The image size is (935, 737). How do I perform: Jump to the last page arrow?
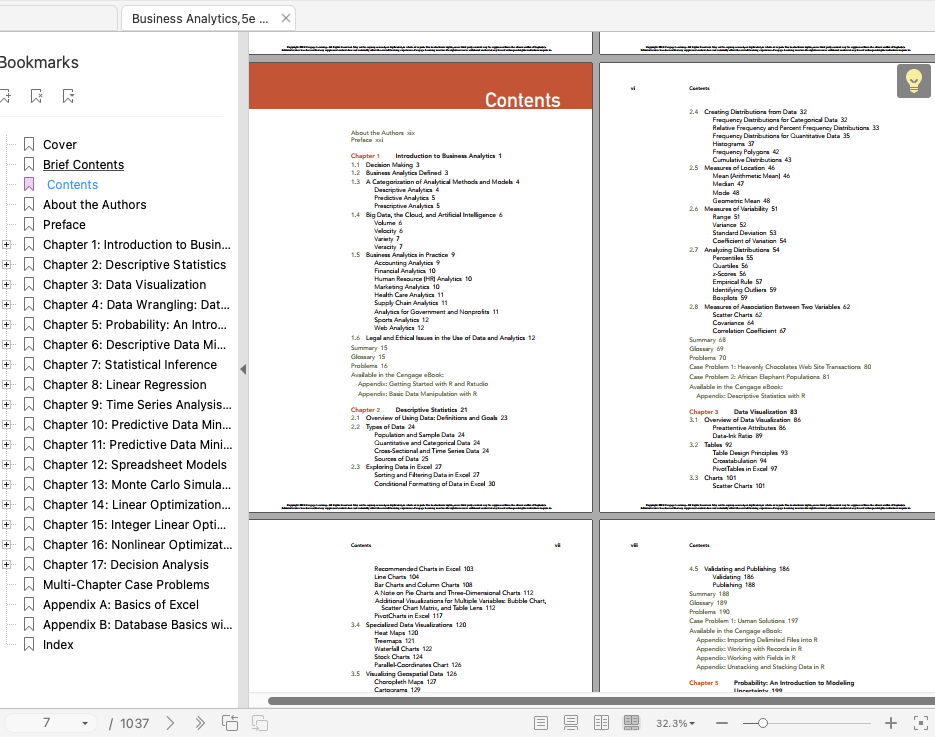pos(200,723)
